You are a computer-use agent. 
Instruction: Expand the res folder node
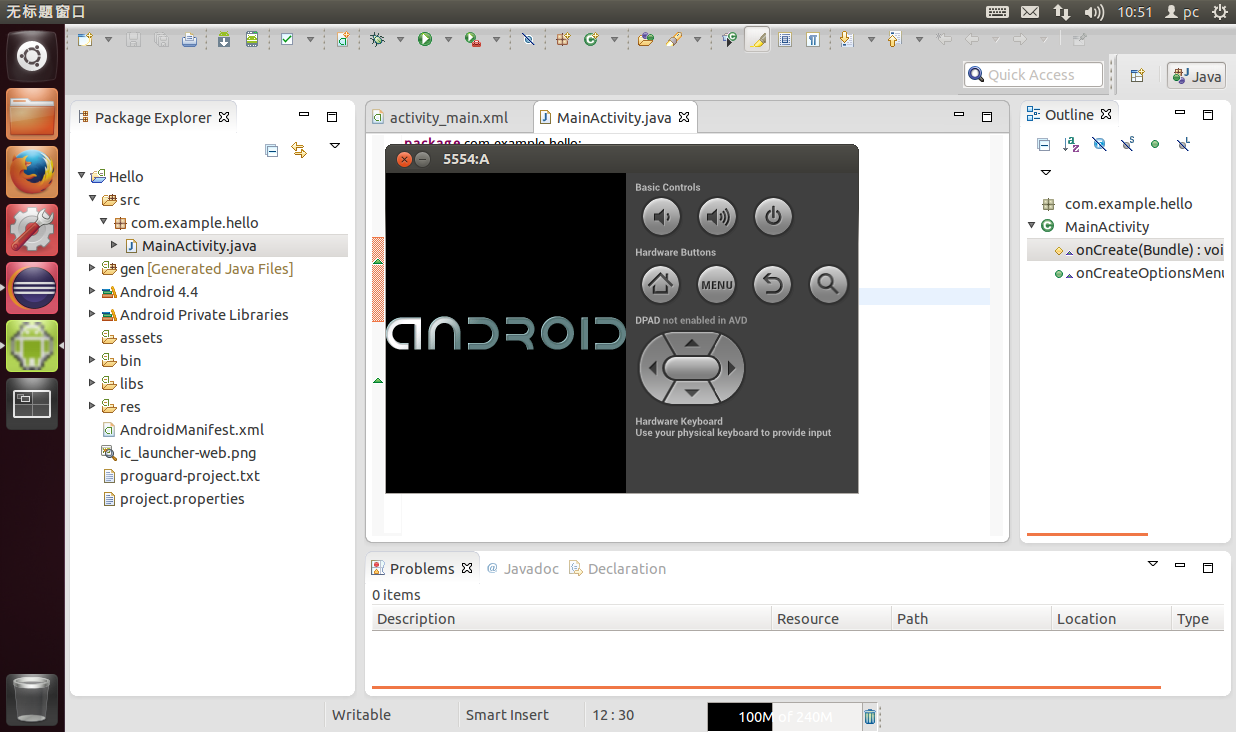click(93, 406)
